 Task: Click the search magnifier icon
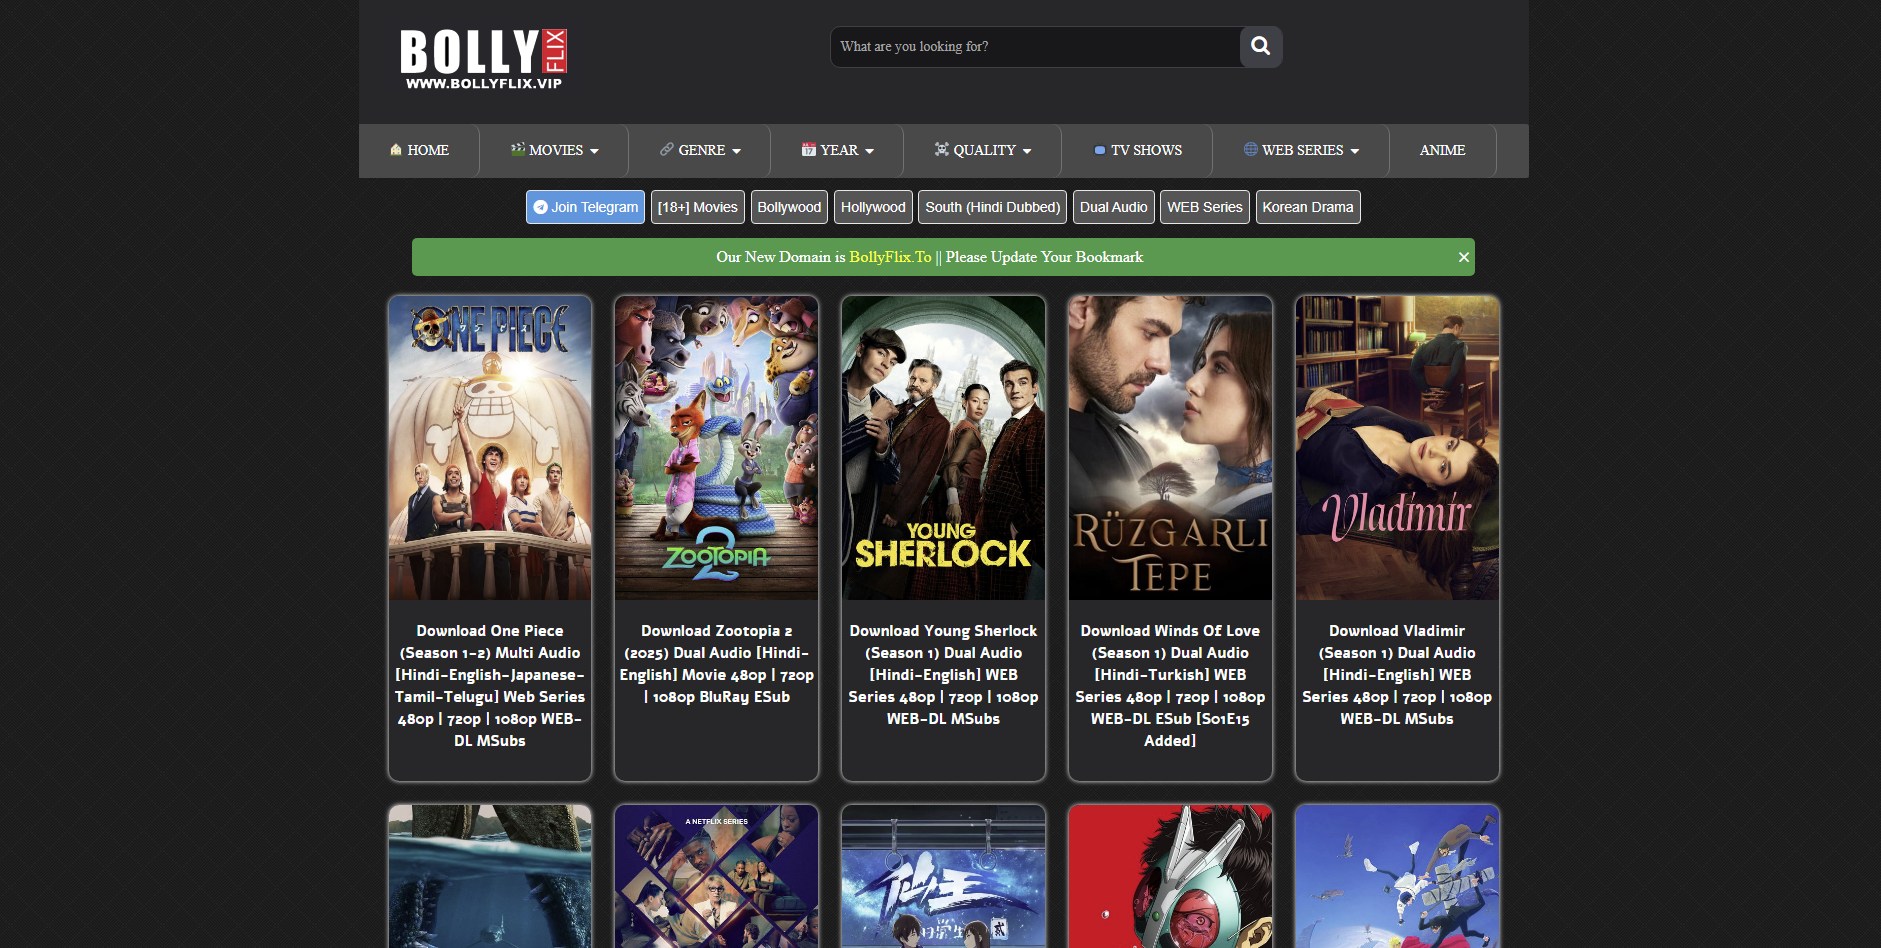1259,46
